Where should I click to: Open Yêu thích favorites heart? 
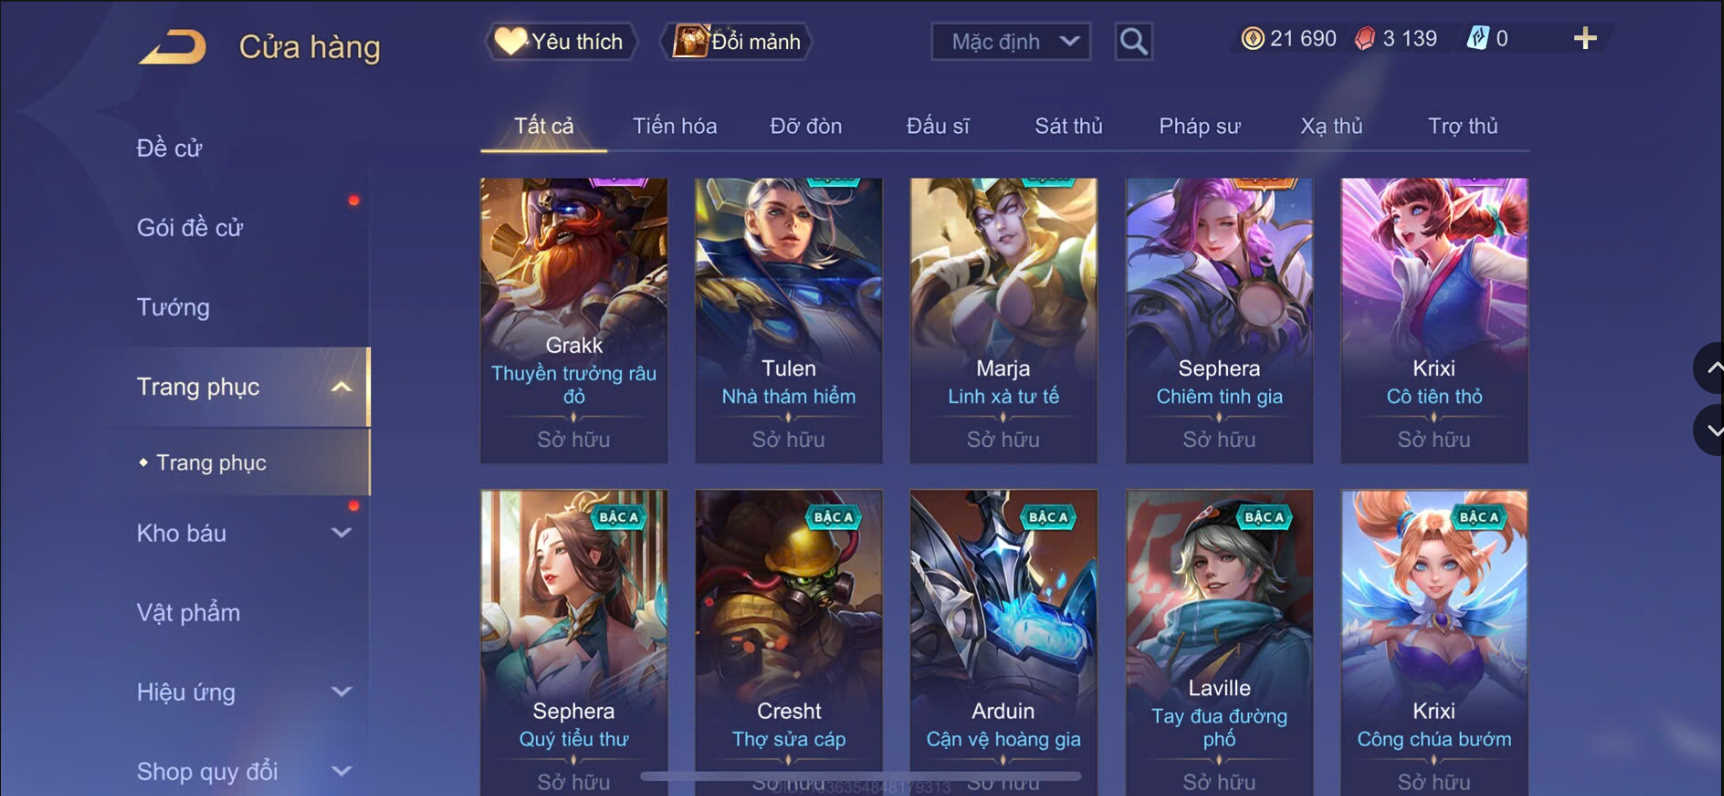click(560, 41)
